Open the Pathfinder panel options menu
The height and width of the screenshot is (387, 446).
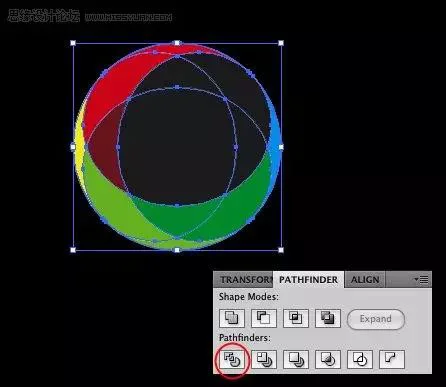tap(422, 279)
